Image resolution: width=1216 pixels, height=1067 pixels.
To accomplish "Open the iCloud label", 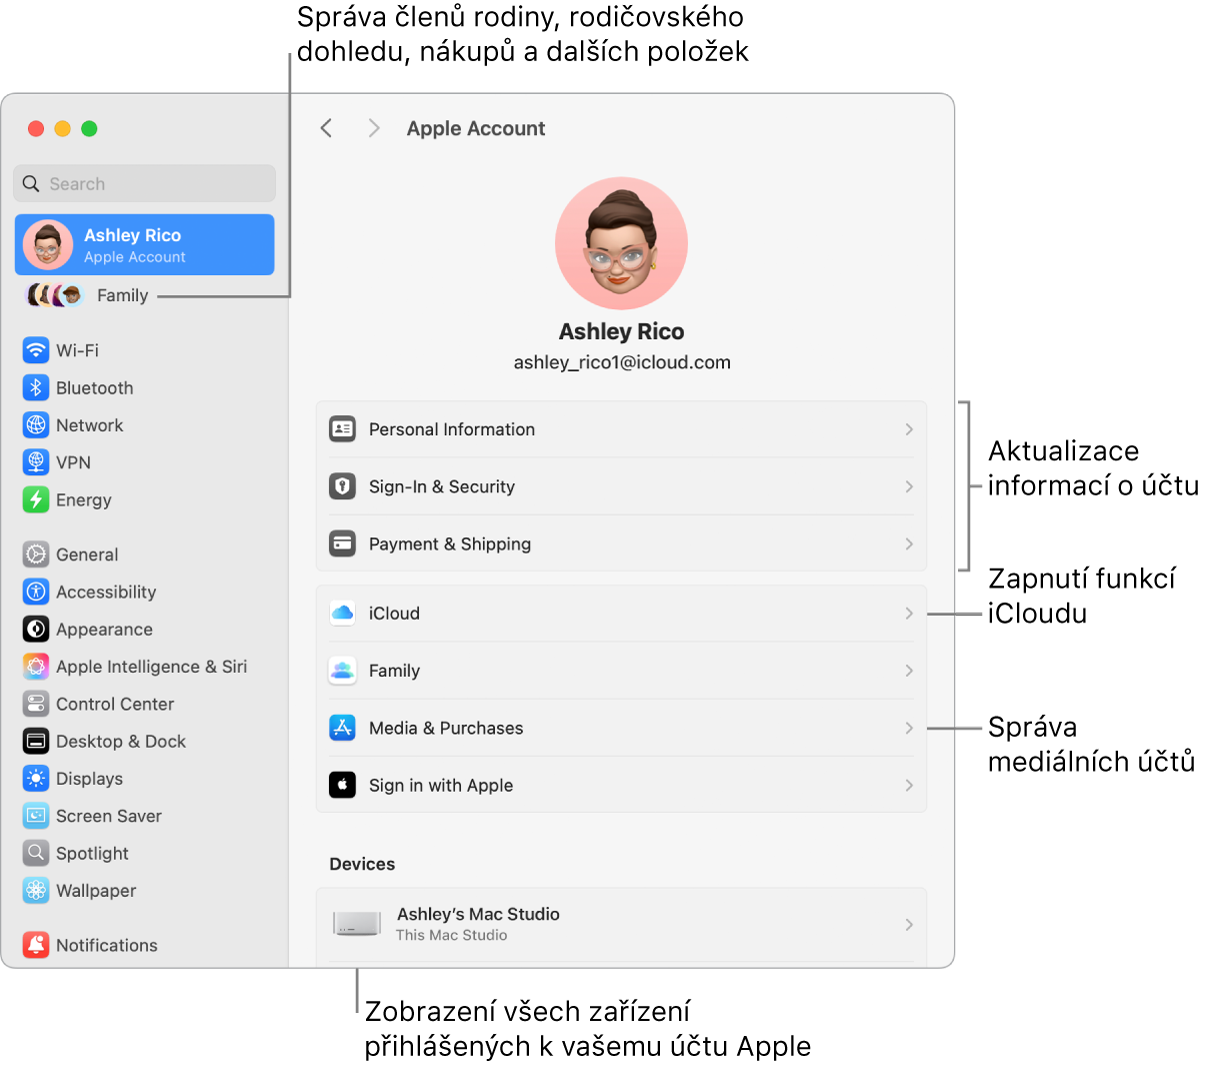I will (394, 613).
